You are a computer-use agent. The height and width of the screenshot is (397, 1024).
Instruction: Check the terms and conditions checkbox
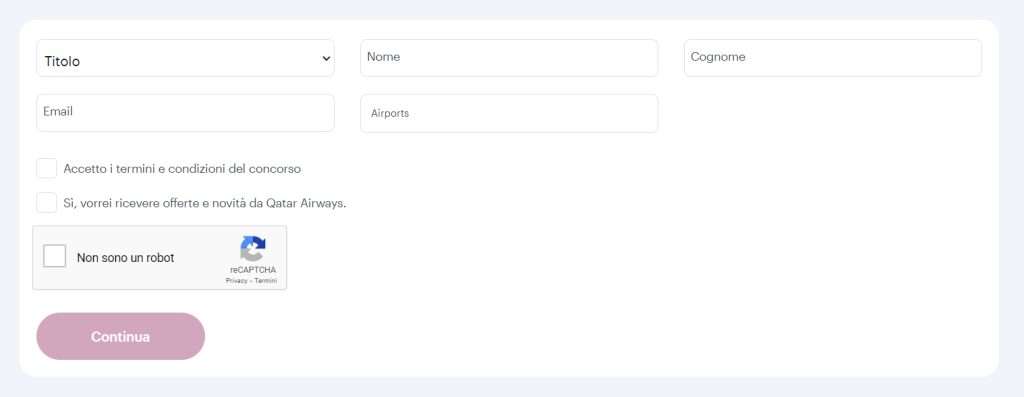pos(46,168)
